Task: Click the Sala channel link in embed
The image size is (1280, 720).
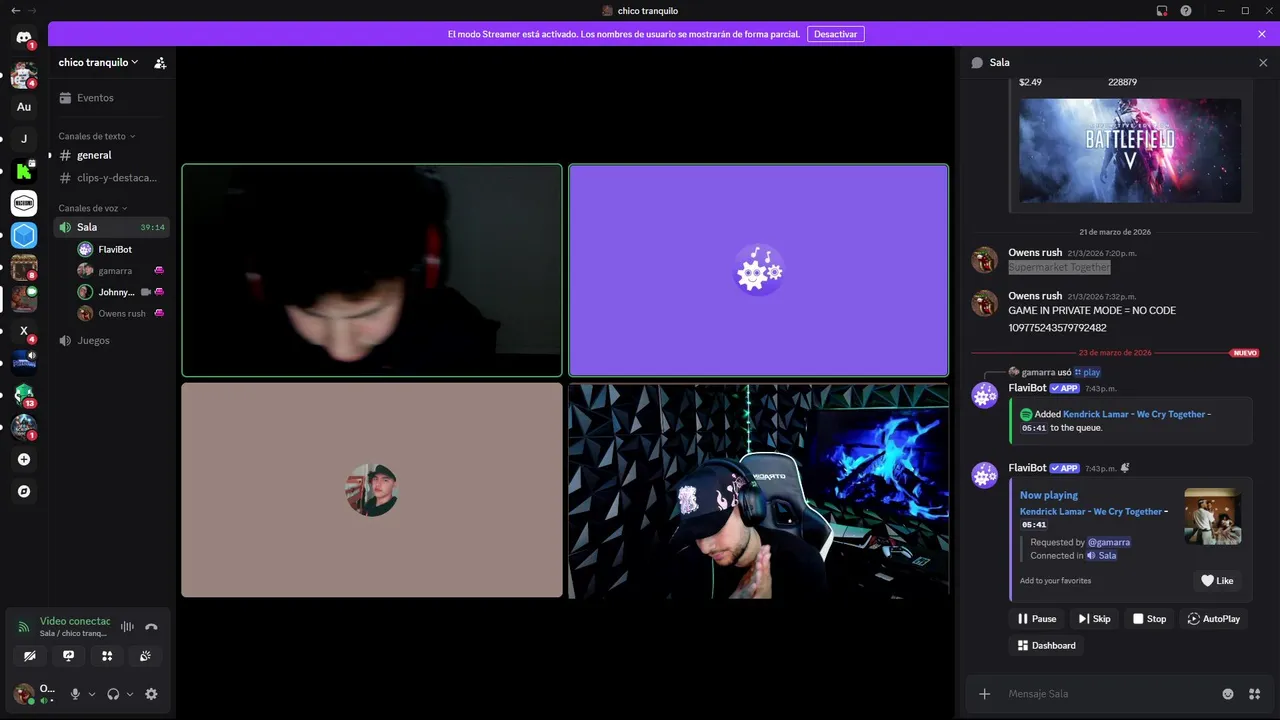Action: [x=1101, y=555]
